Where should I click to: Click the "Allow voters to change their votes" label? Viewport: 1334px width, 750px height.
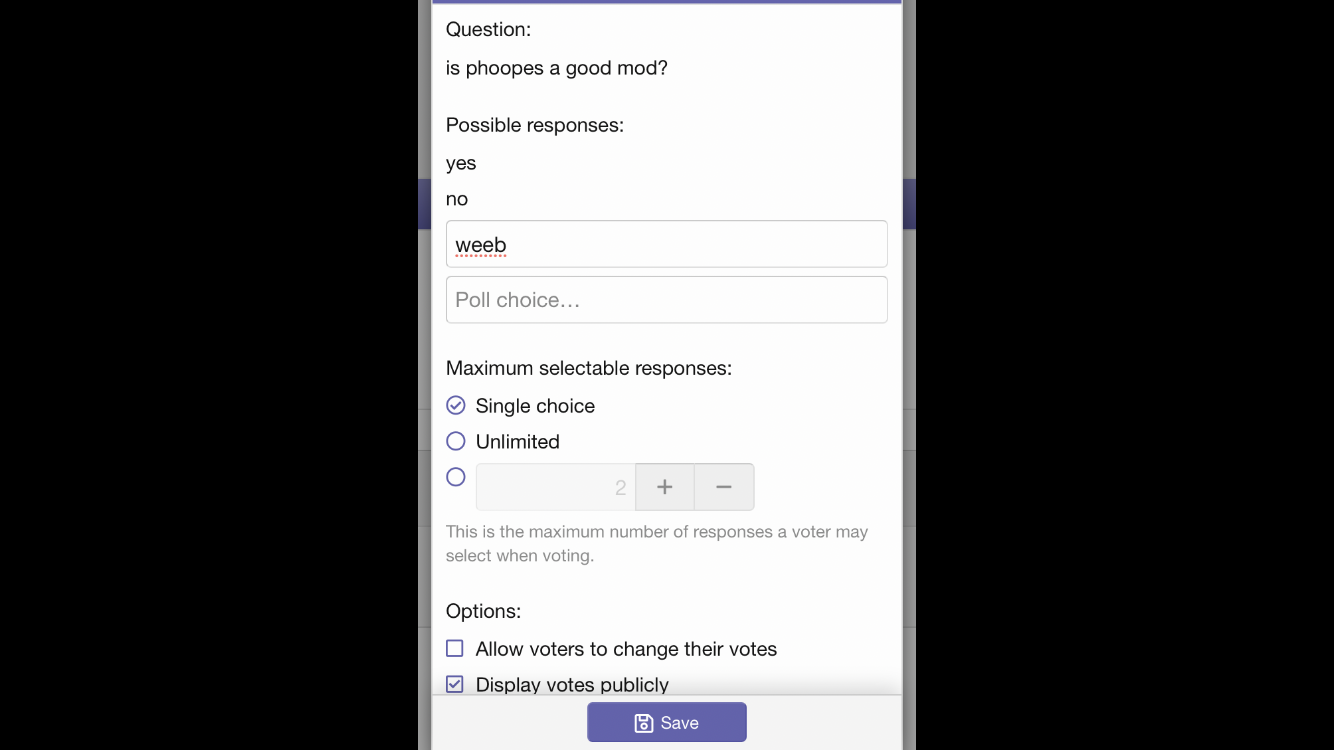click(626, 649)
